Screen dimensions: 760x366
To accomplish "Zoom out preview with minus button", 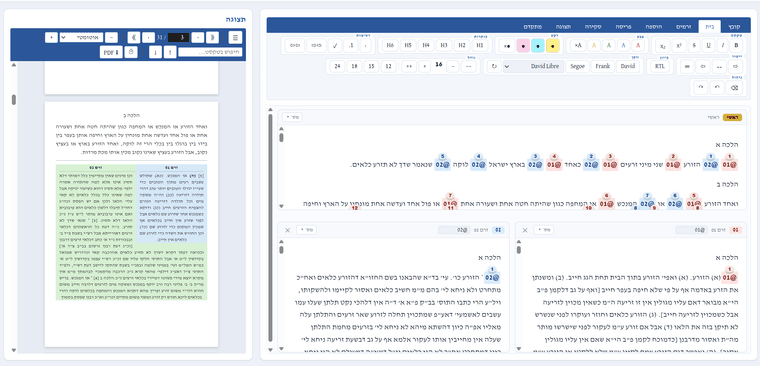I will pos(111,37).
